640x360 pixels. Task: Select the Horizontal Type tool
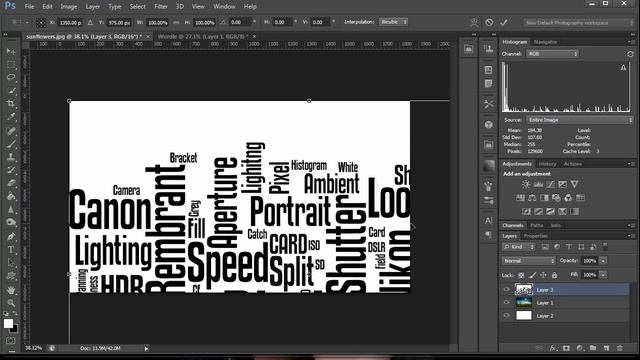point(11,249)
